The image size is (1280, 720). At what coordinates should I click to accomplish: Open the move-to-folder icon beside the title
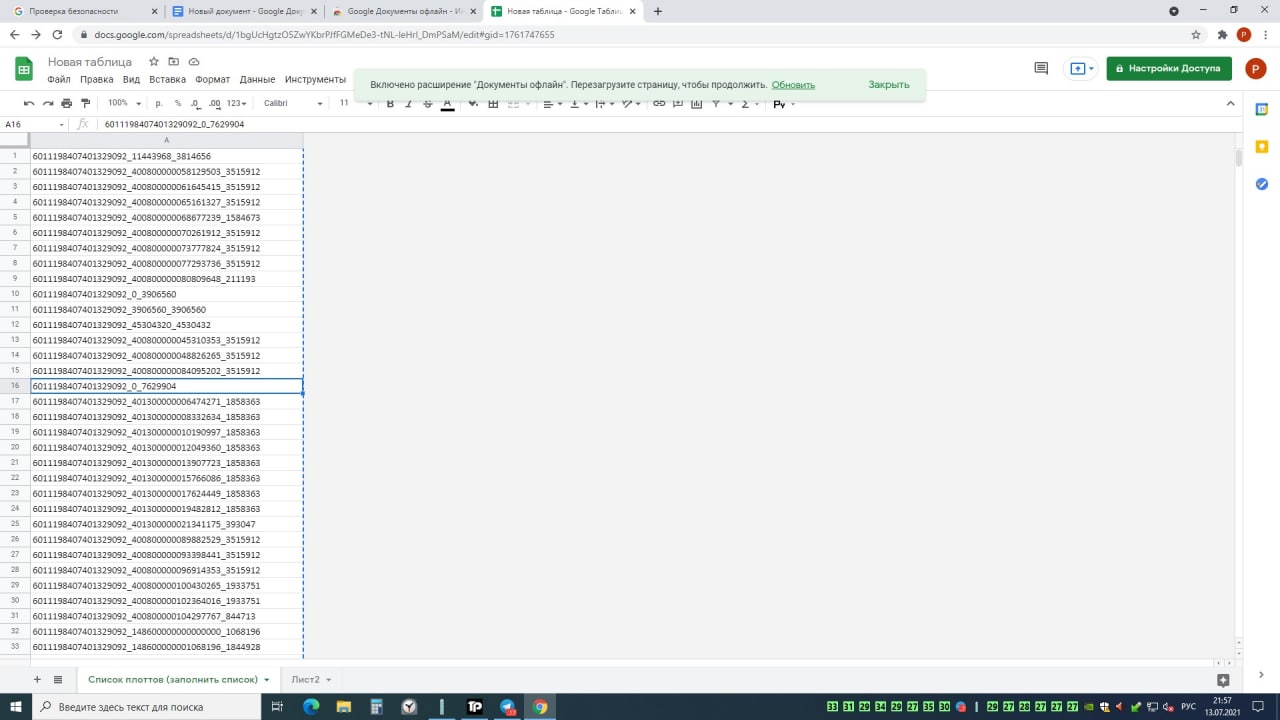click(x=174, y=62)
